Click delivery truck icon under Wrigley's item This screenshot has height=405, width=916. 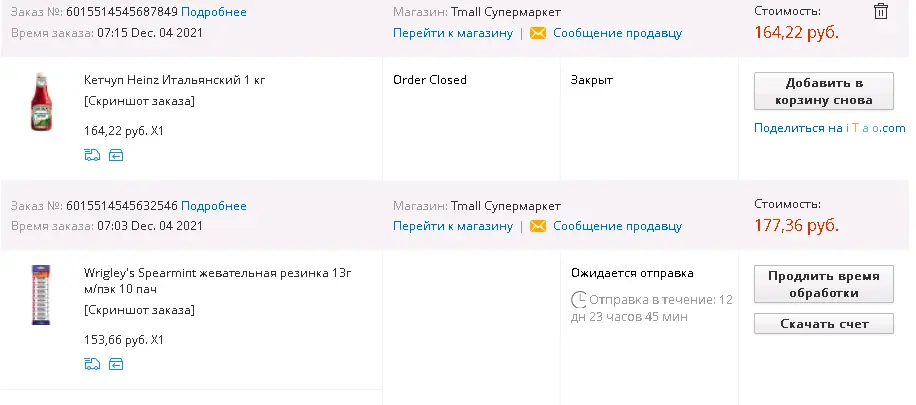click(x=92, y=364)
